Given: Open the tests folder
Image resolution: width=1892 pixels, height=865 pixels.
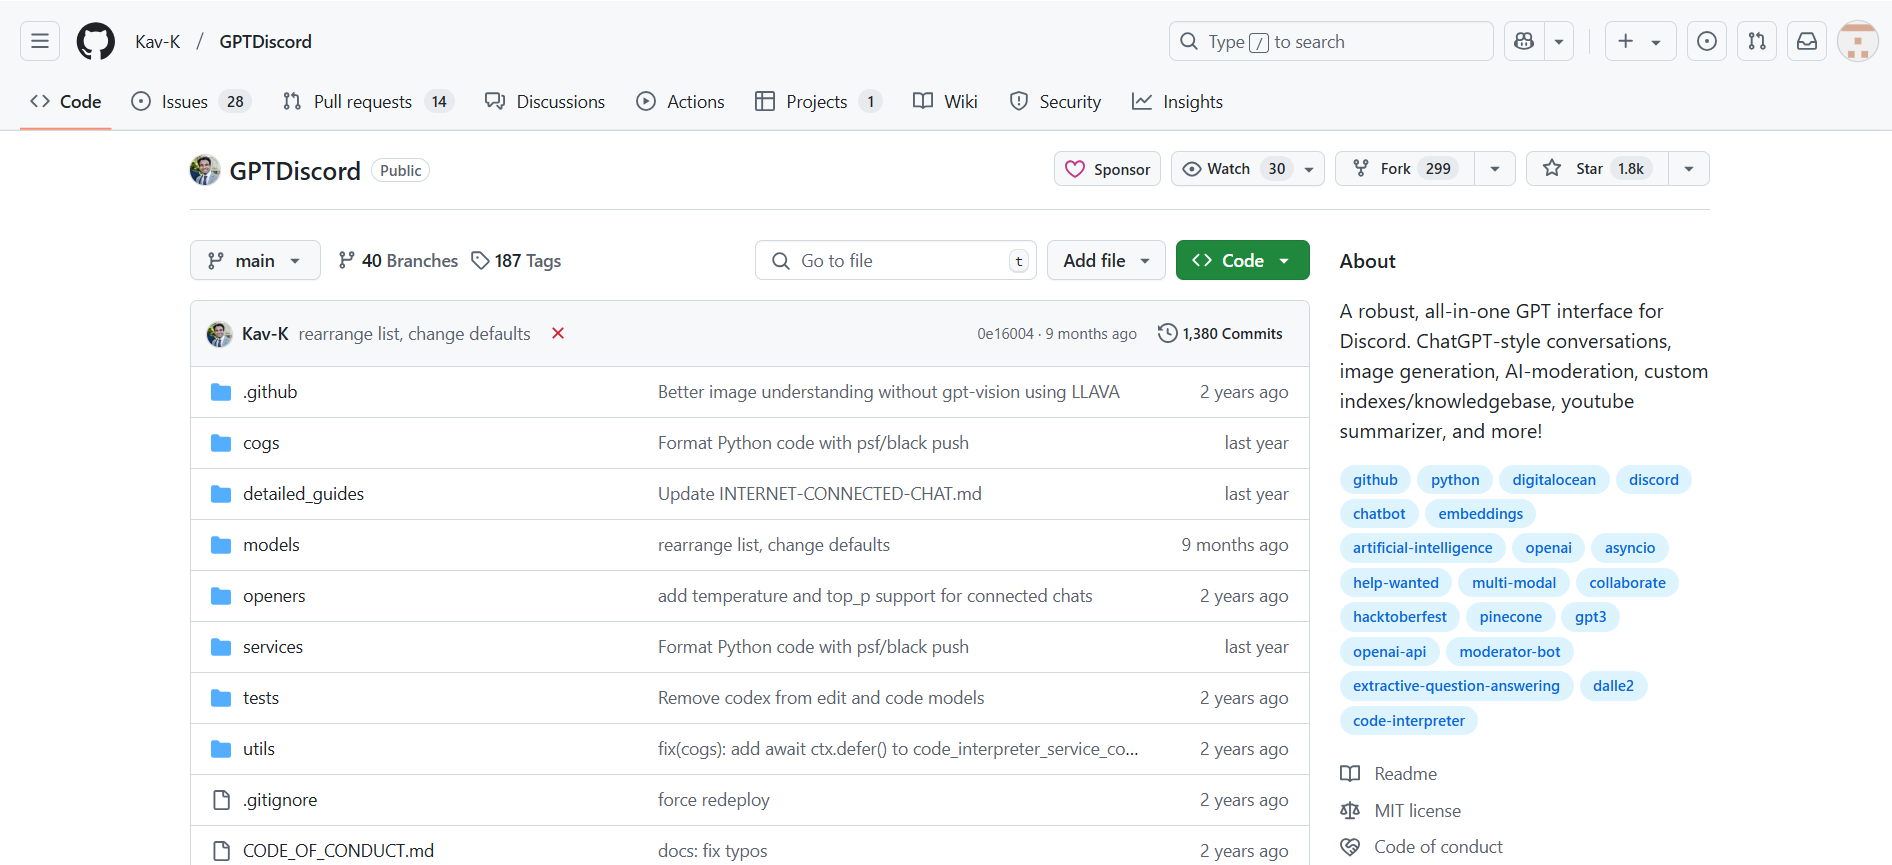Looking at the screenshot, I should (x=261, y=698).
